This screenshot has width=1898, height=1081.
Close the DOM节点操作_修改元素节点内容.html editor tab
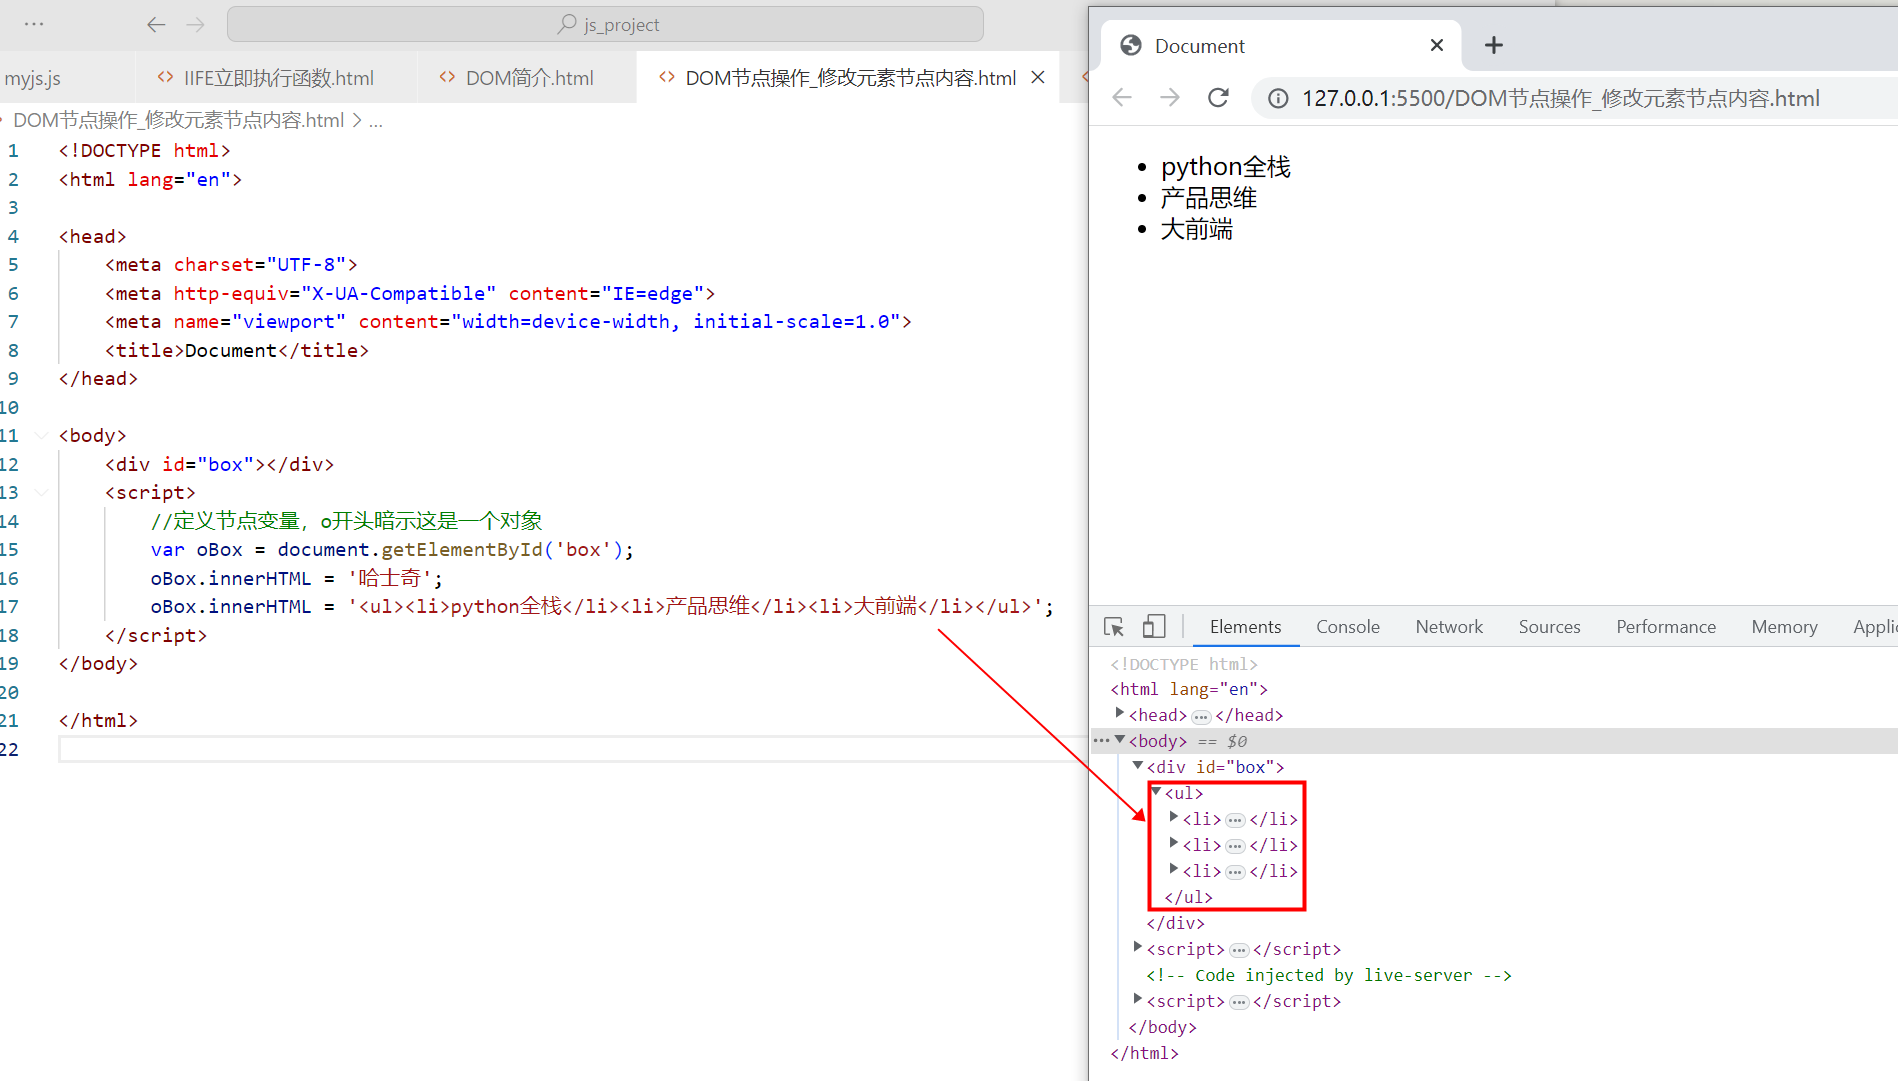(1038, 77)
